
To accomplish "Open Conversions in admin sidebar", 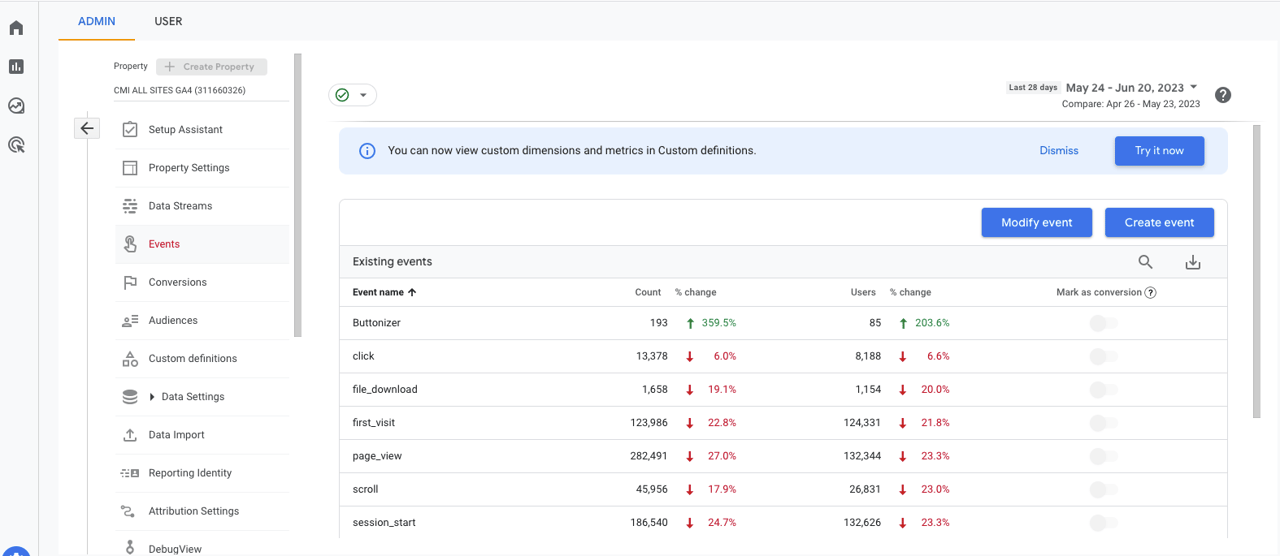I will pyautogui.click(x=177, y=283).
